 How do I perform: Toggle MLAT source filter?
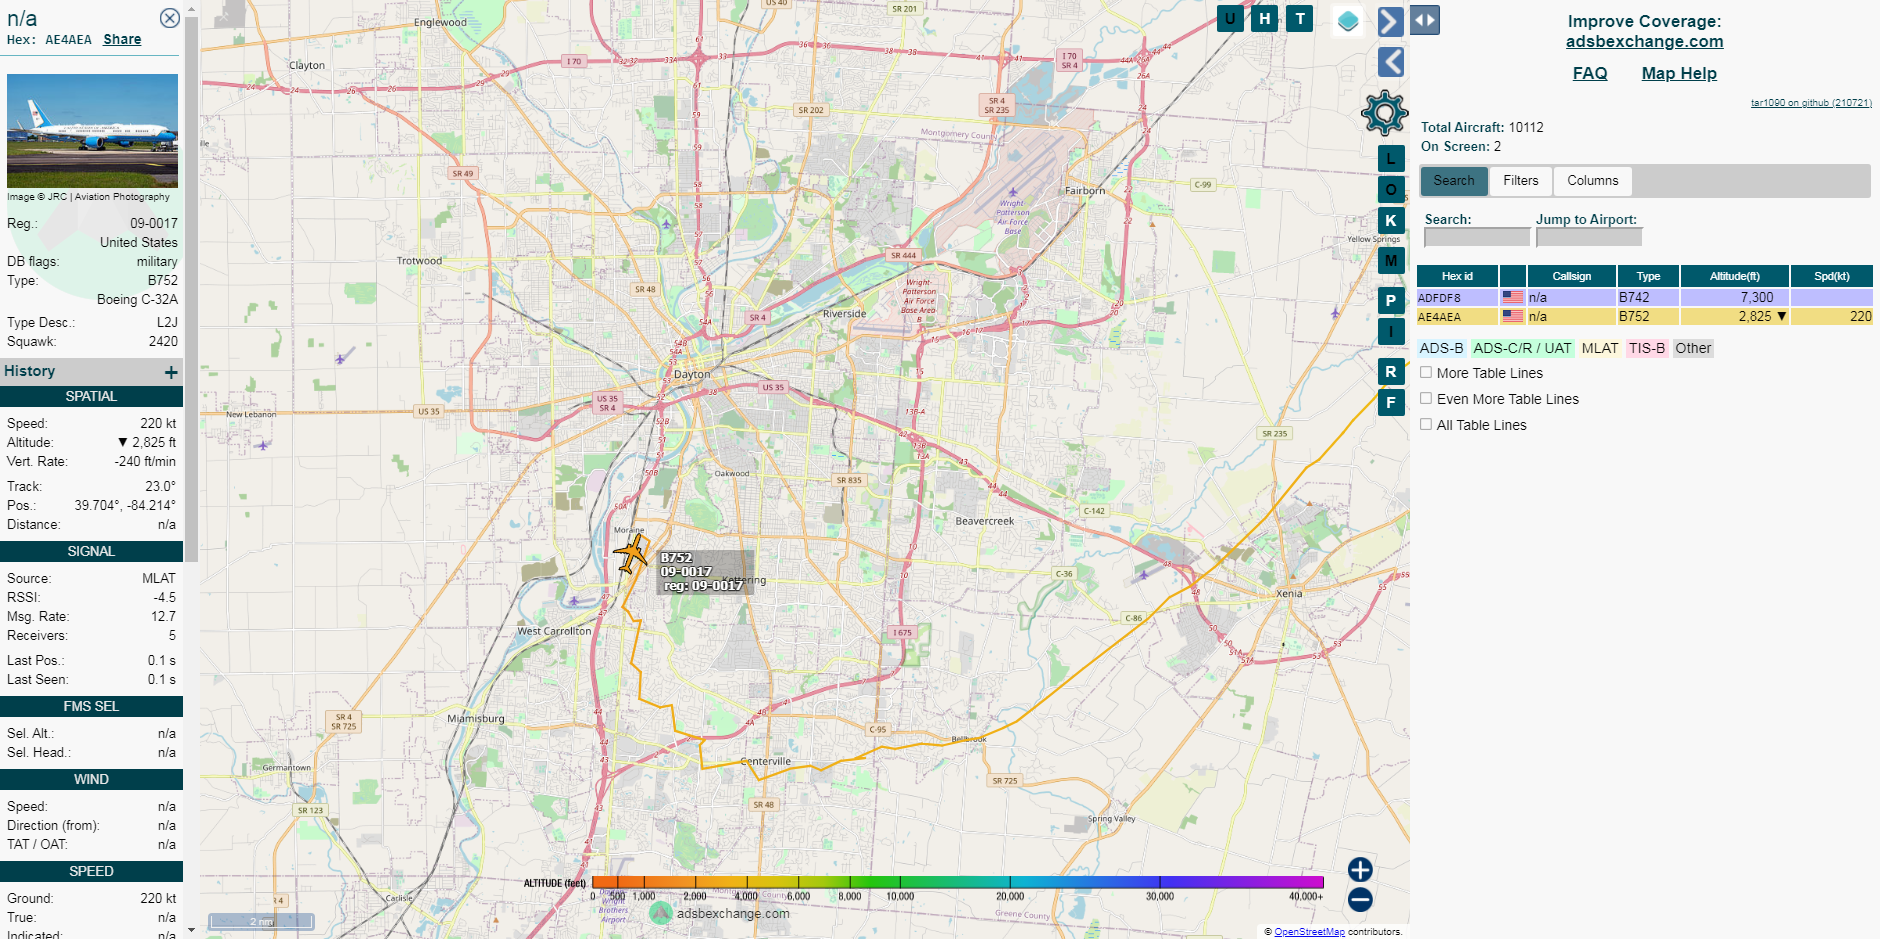pos(1600,348)
